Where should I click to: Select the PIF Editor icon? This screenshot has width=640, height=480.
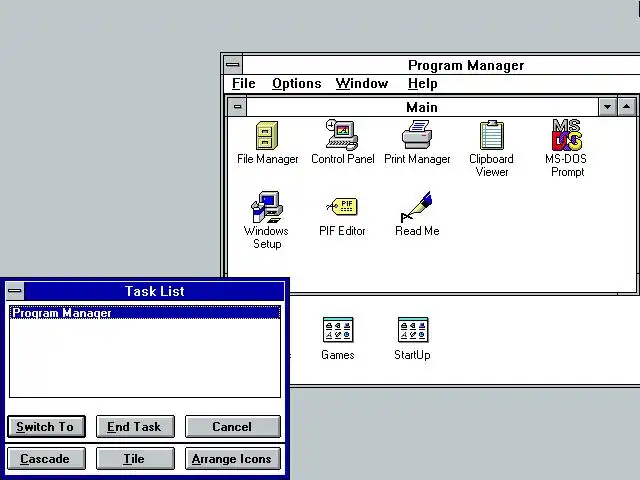pyautogui.click(x=342, y=216)
